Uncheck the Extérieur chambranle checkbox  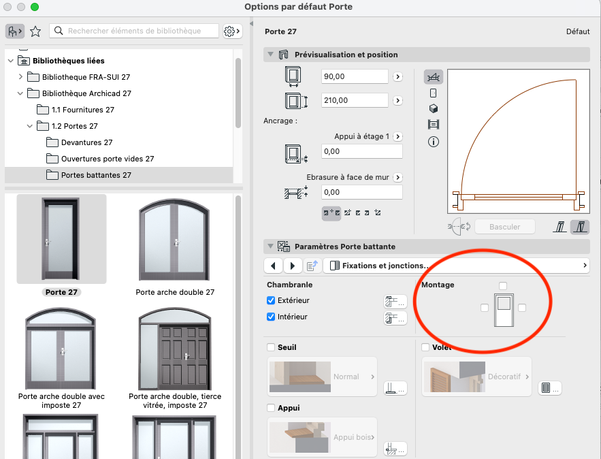point(271,300)
